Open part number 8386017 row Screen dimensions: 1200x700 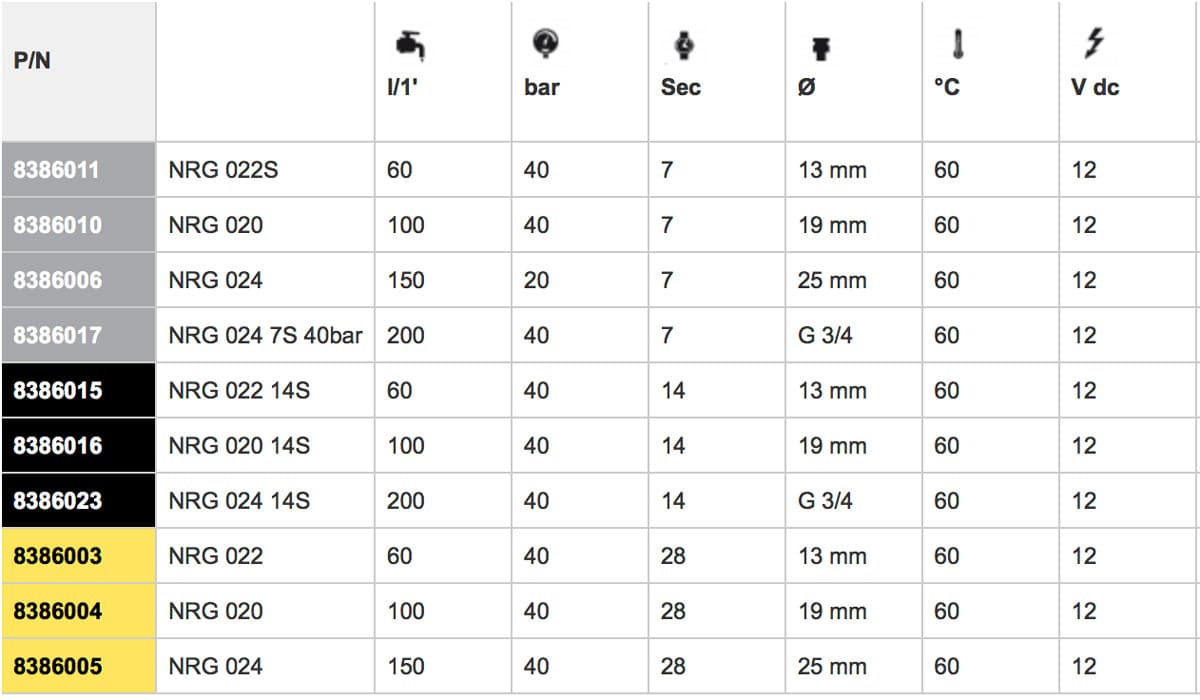(x=57, y=335)
